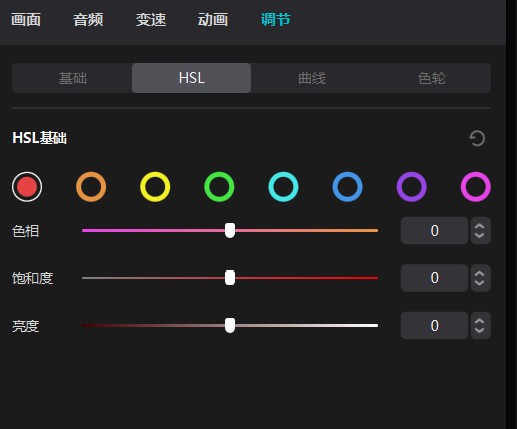Select the green color channel circle
Screen dimensions: 517x429
coord(219,187)
